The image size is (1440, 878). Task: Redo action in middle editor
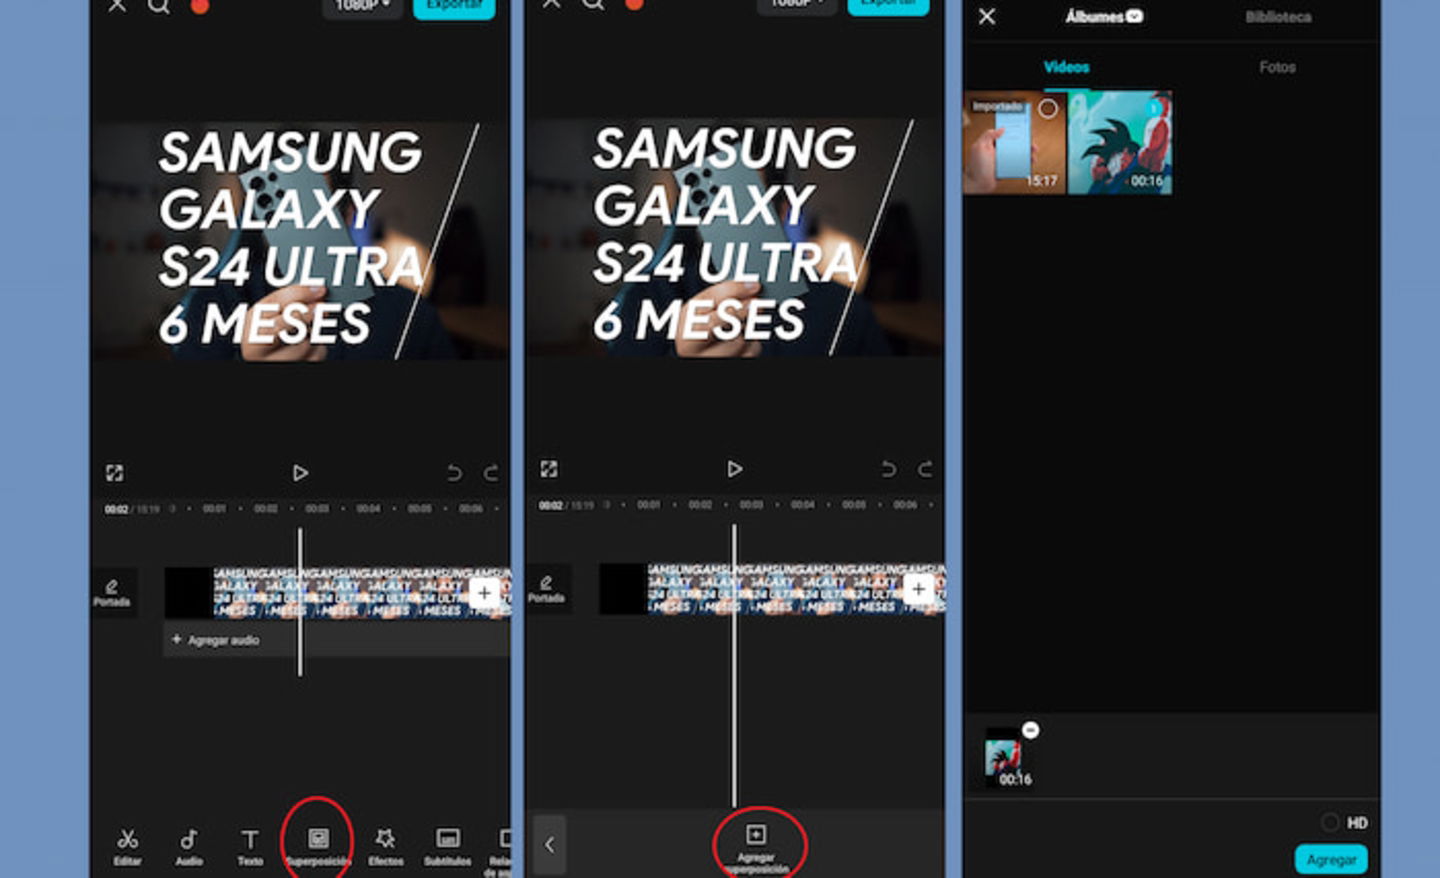pyautogui.click(x=925, y=469)
